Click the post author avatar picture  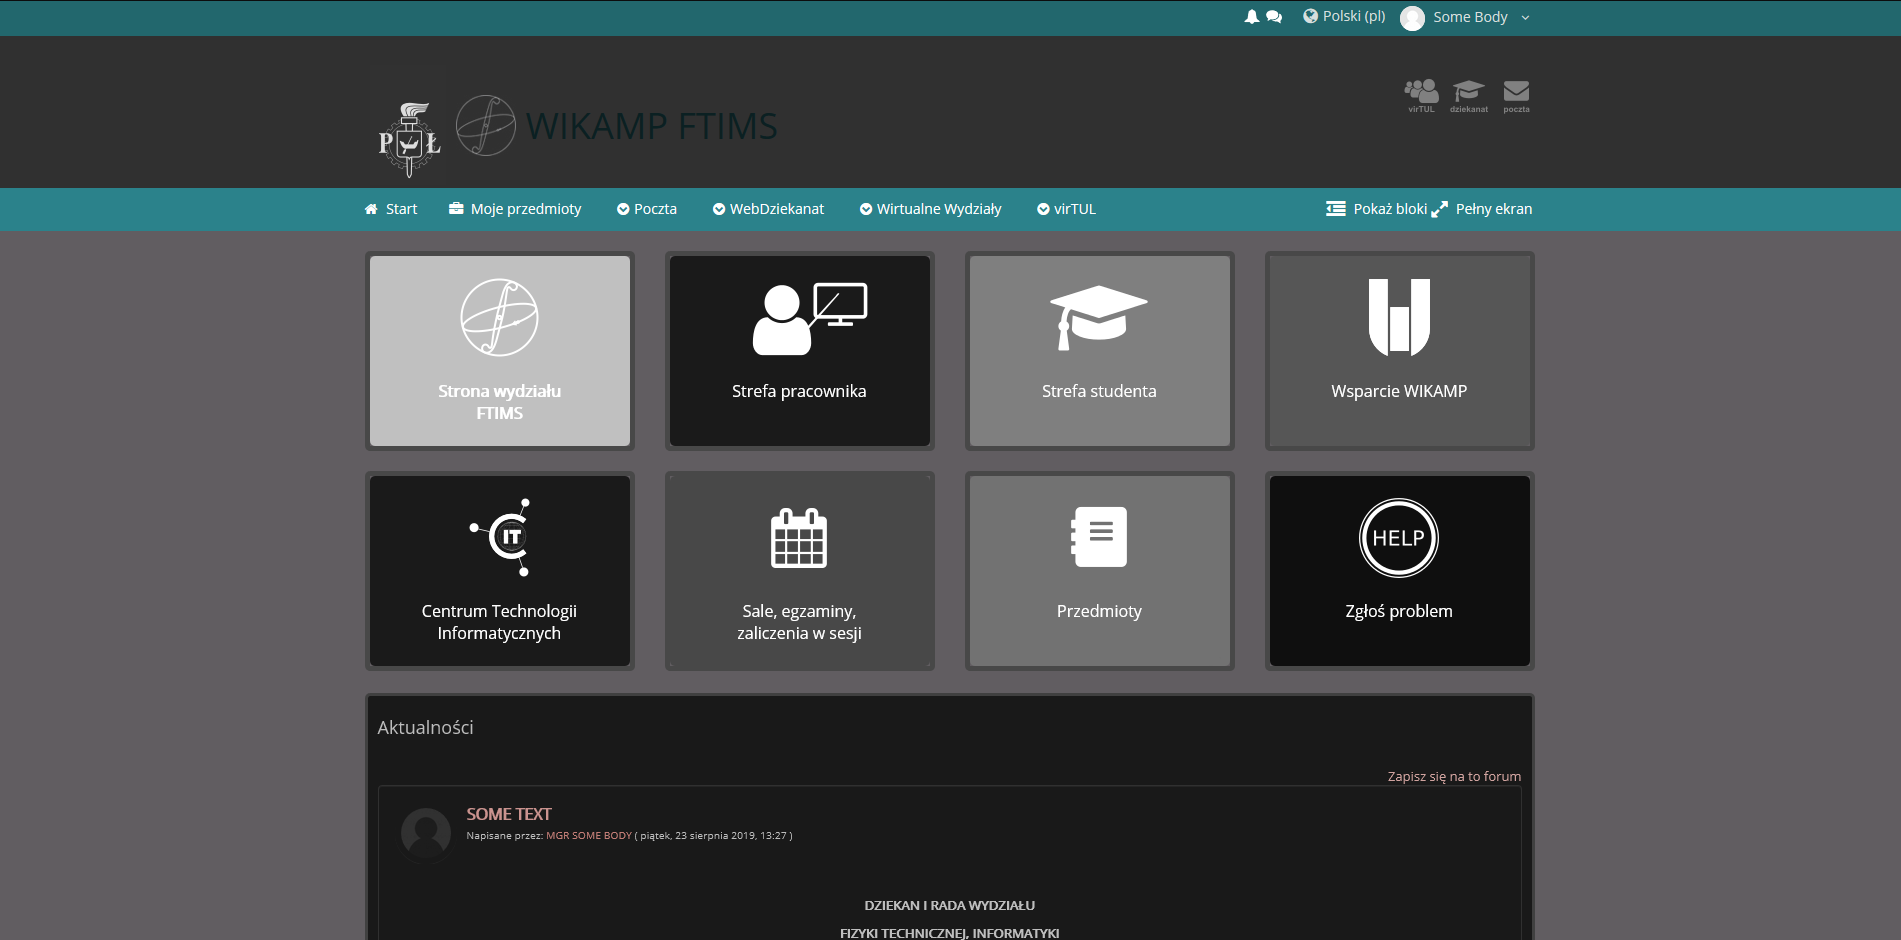pos(426,834)
